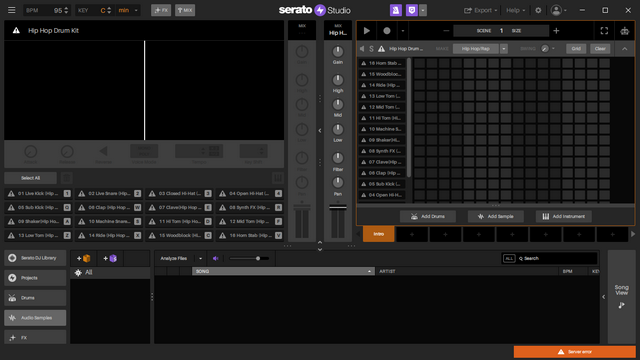The width and height of the screenshot is (640, 360).
Task: Open settings gear
Action: point(538,10)
